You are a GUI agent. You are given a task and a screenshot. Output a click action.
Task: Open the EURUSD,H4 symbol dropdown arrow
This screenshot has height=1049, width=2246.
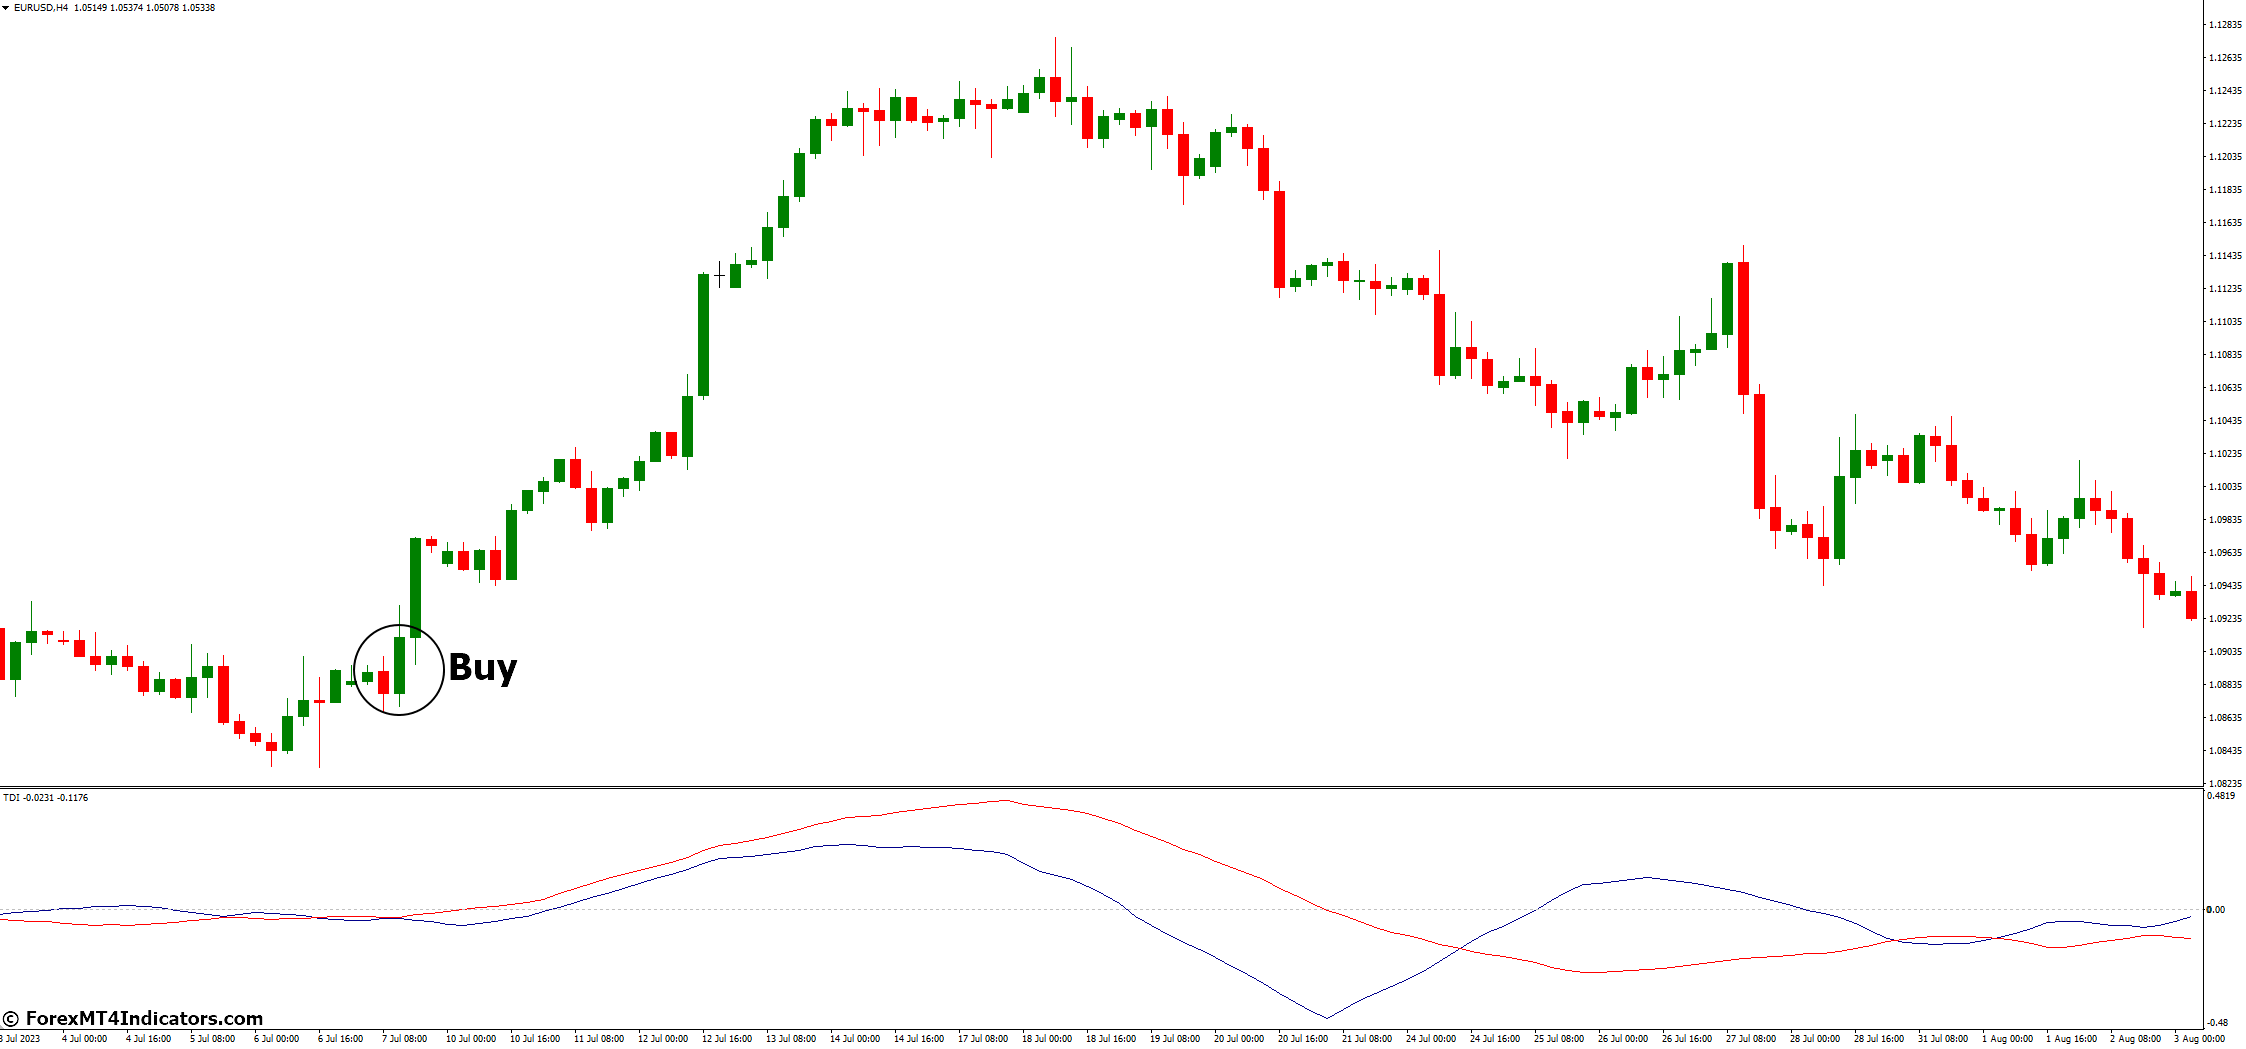pos(8,8)
